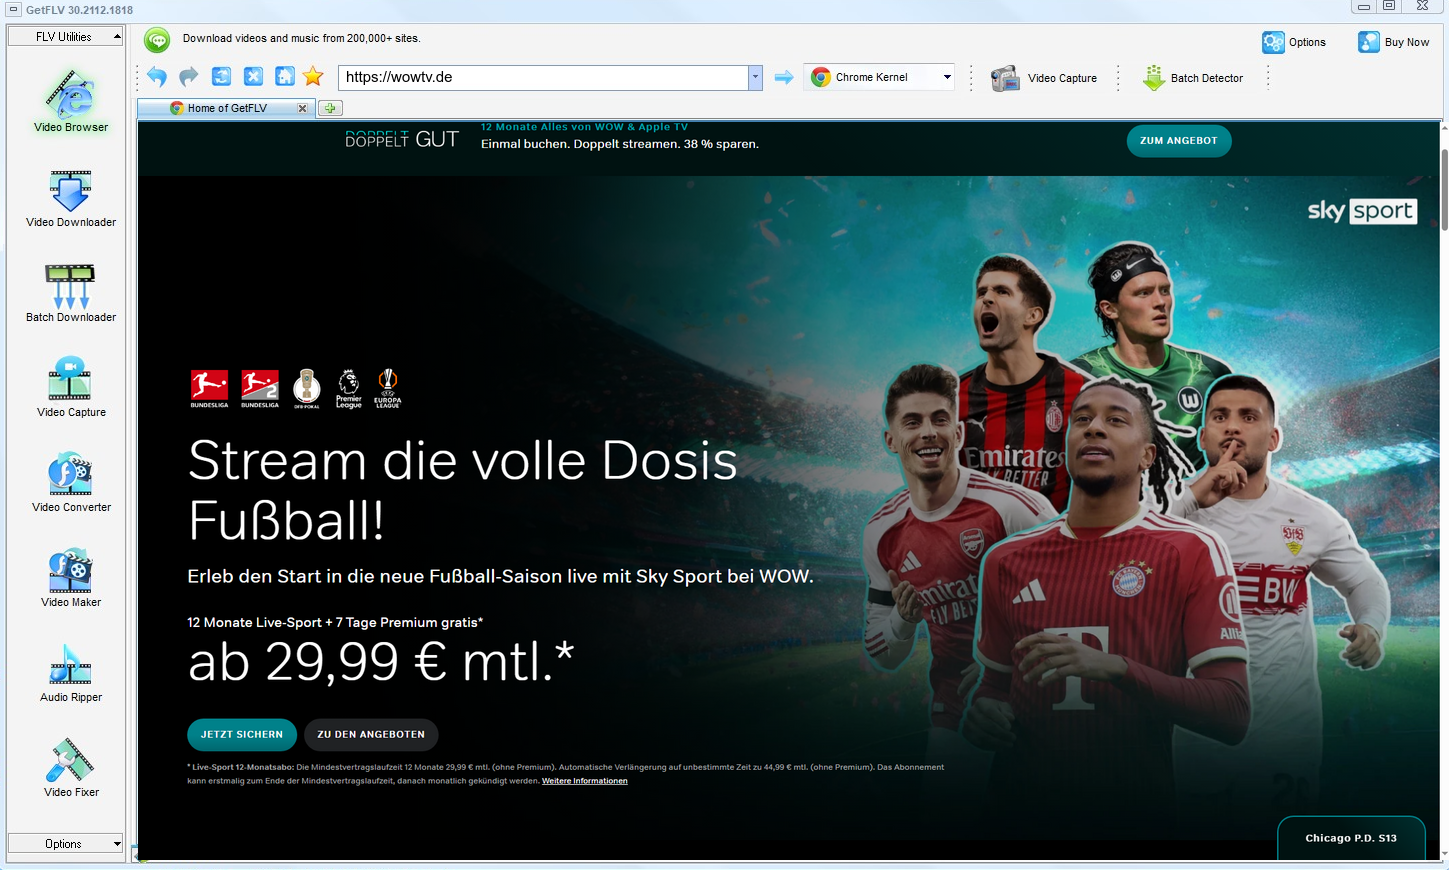Stop loading the page
1449x870 pixels.
pyautogui.click(x=253, y=77)
